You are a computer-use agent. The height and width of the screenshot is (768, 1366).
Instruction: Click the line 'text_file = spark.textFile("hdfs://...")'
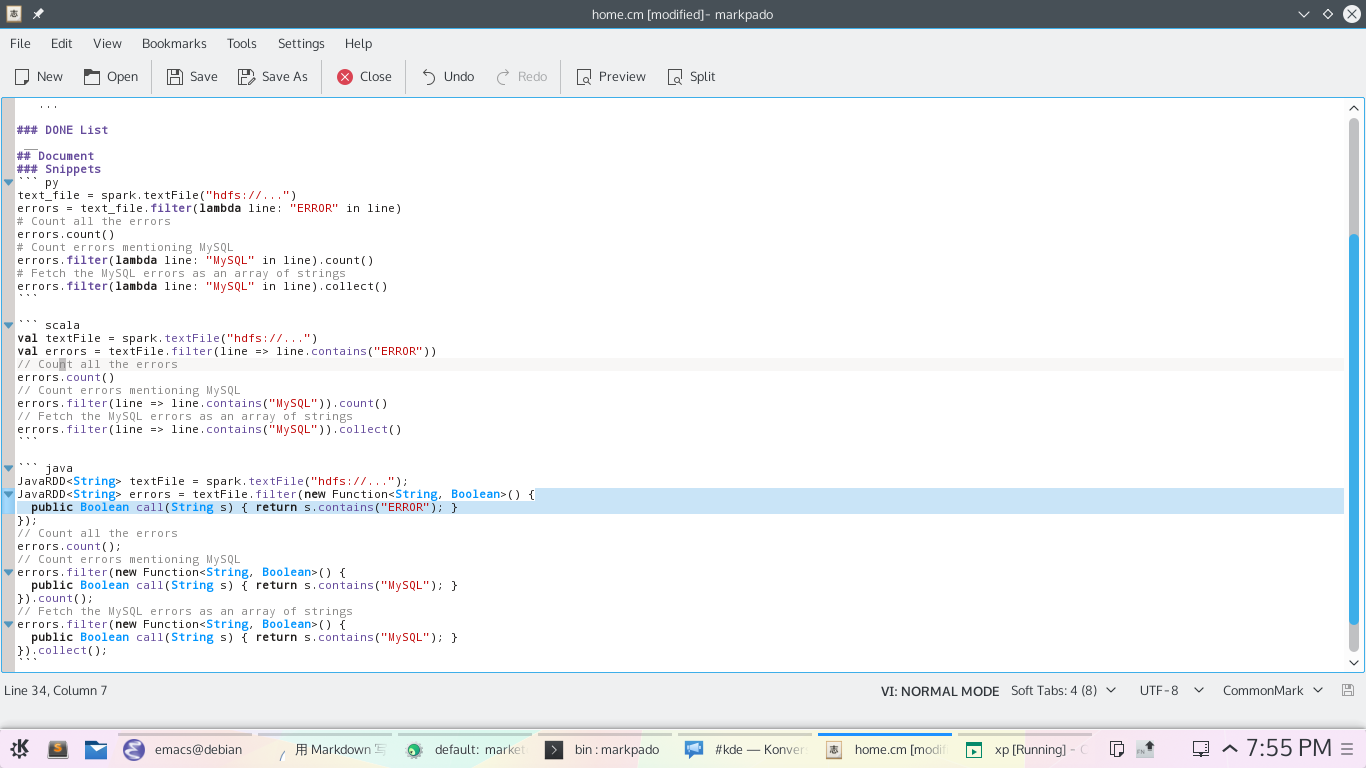(x=157, y=195)
